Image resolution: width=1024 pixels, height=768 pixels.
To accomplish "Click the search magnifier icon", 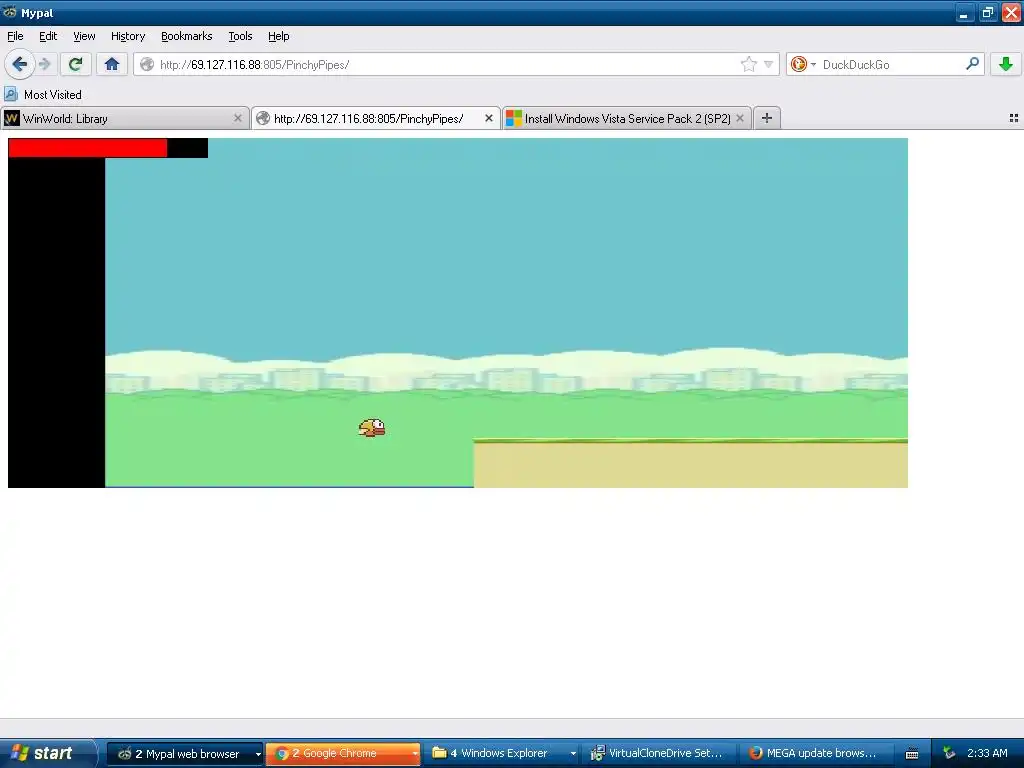I will (x=972, y=63).
